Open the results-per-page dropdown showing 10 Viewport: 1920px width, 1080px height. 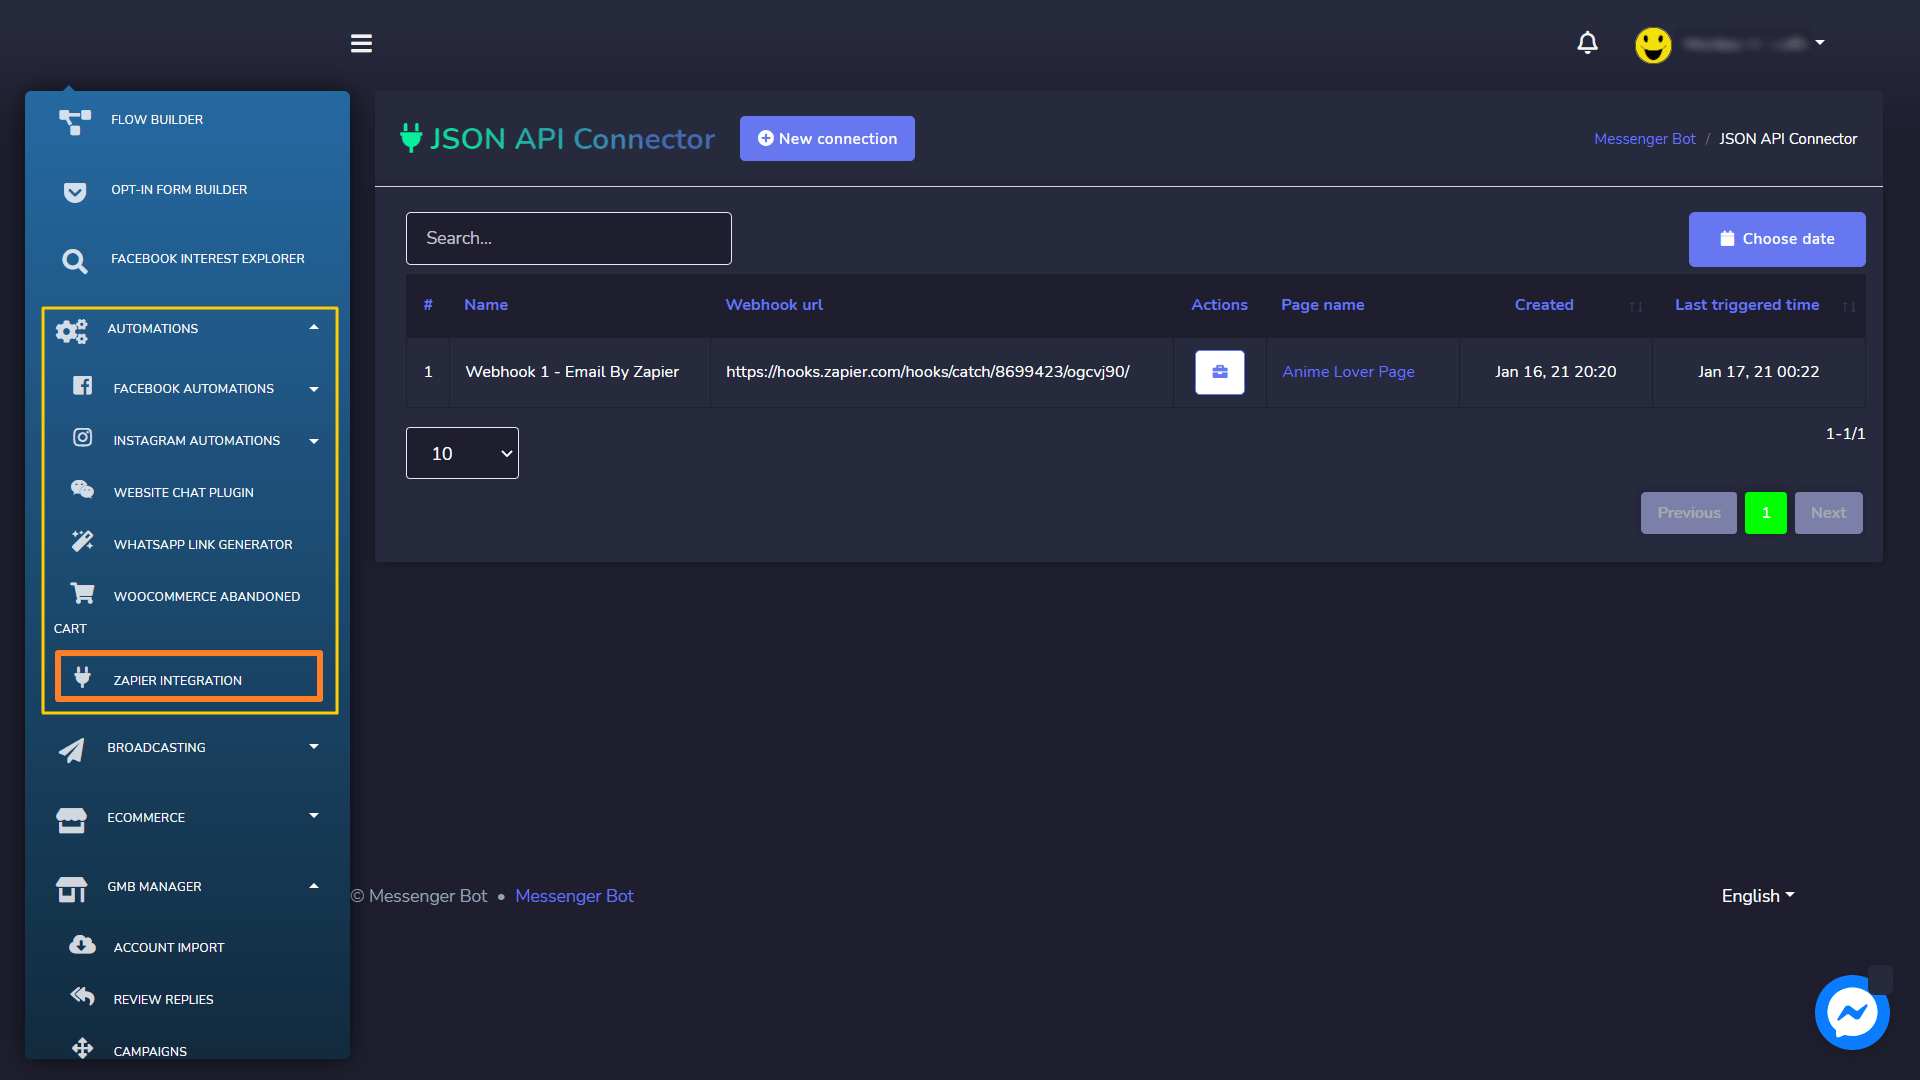click(x=463, y=452)
